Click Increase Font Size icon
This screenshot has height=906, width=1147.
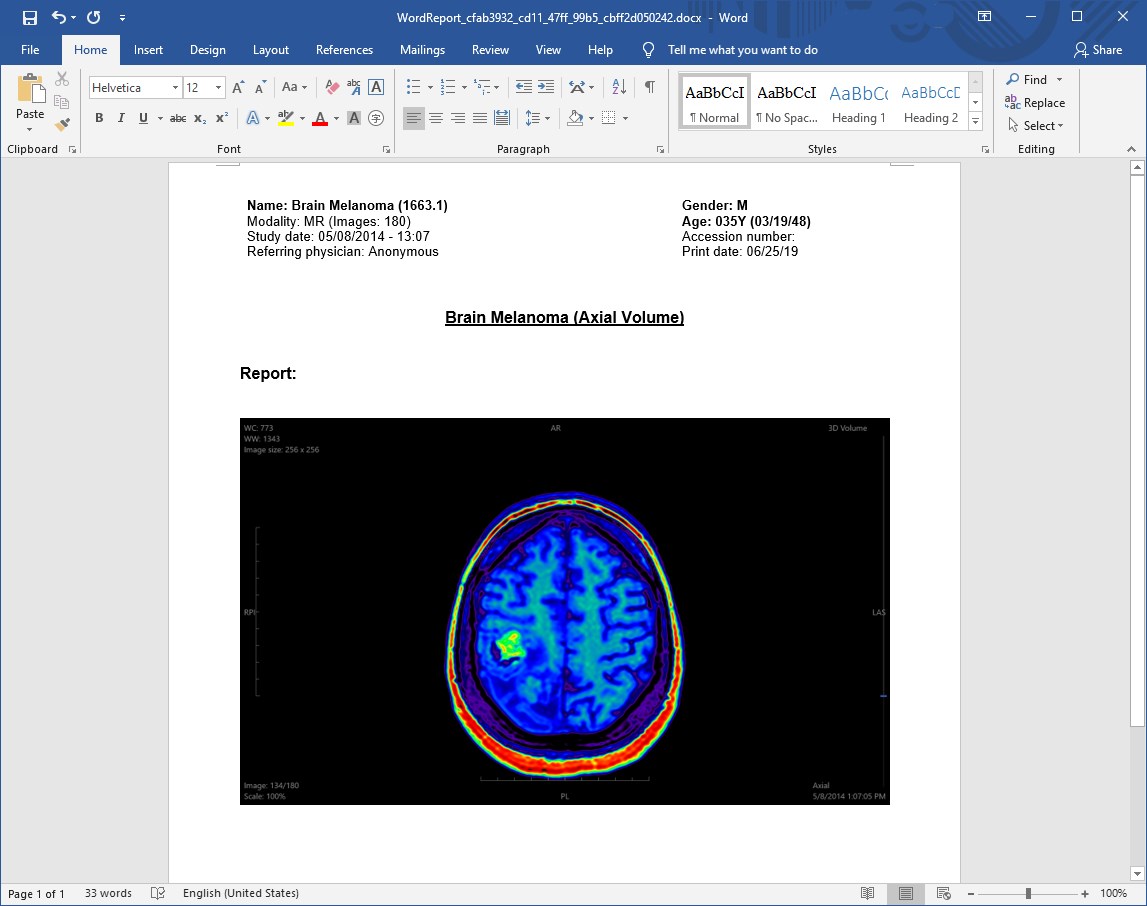(x=238, y=87)
